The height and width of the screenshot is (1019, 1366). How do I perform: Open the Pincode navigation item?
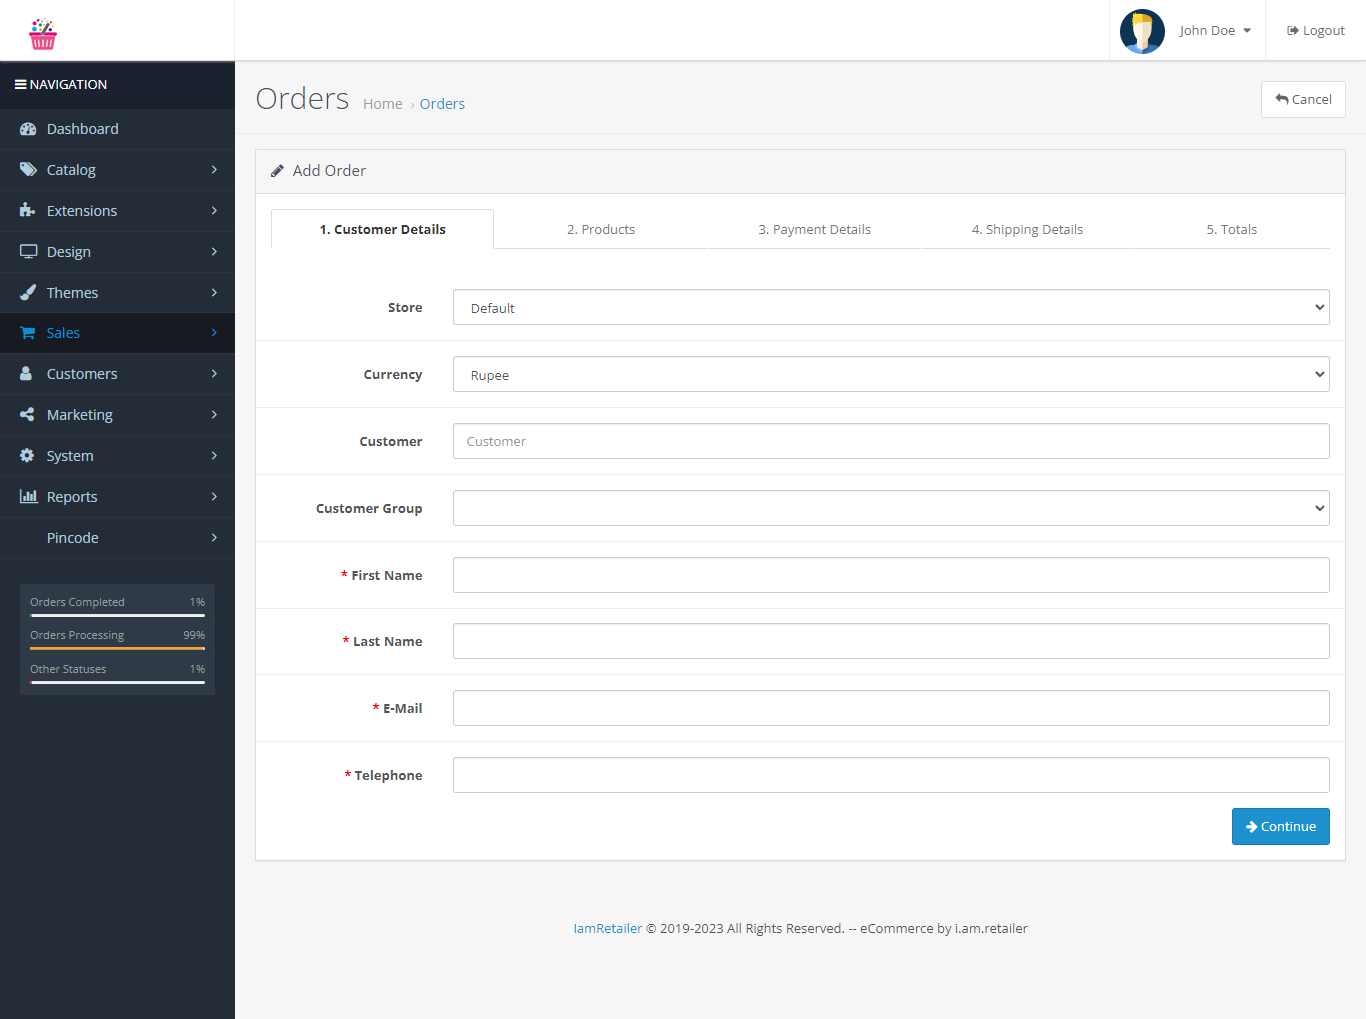pos(117,538)
